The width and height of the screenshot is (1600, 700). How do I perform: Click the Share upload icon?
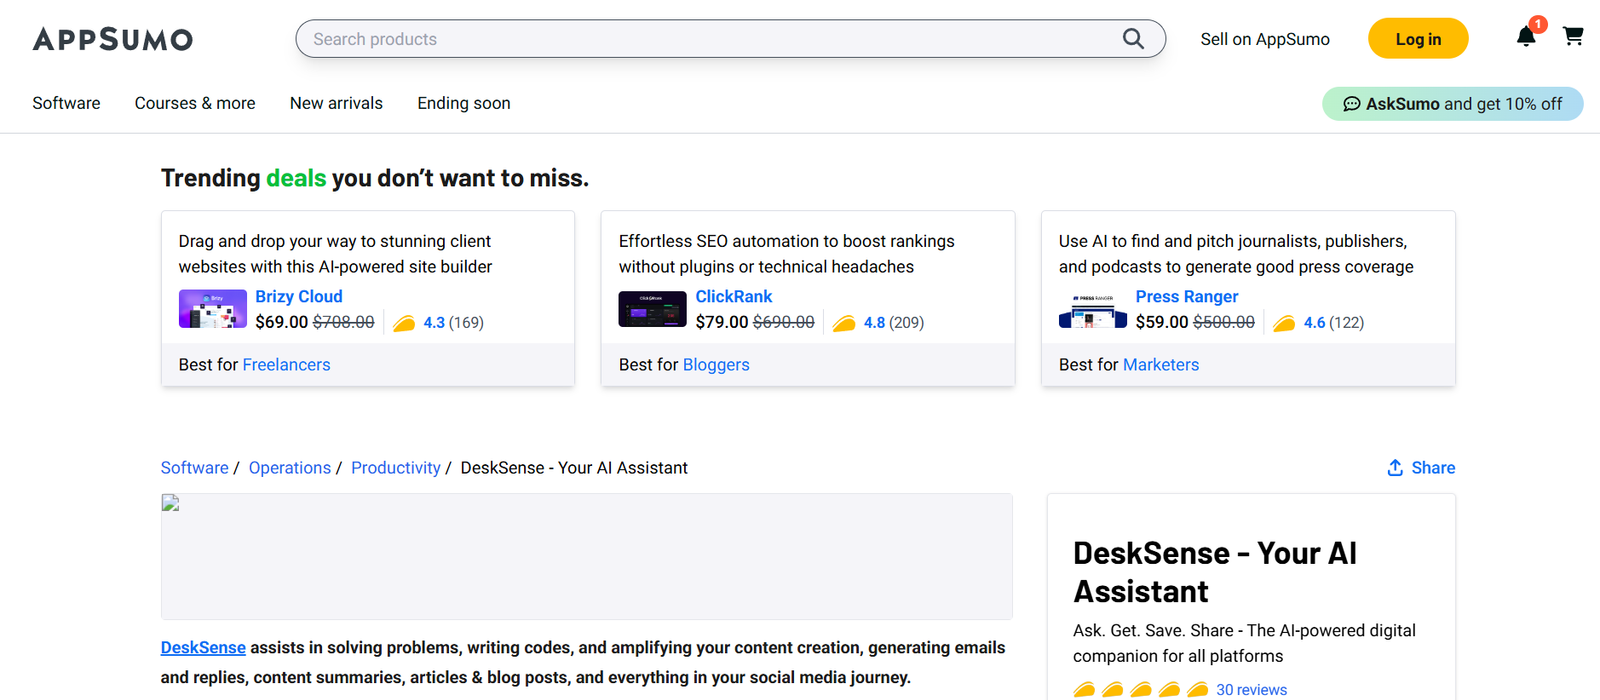[1395, 468]
